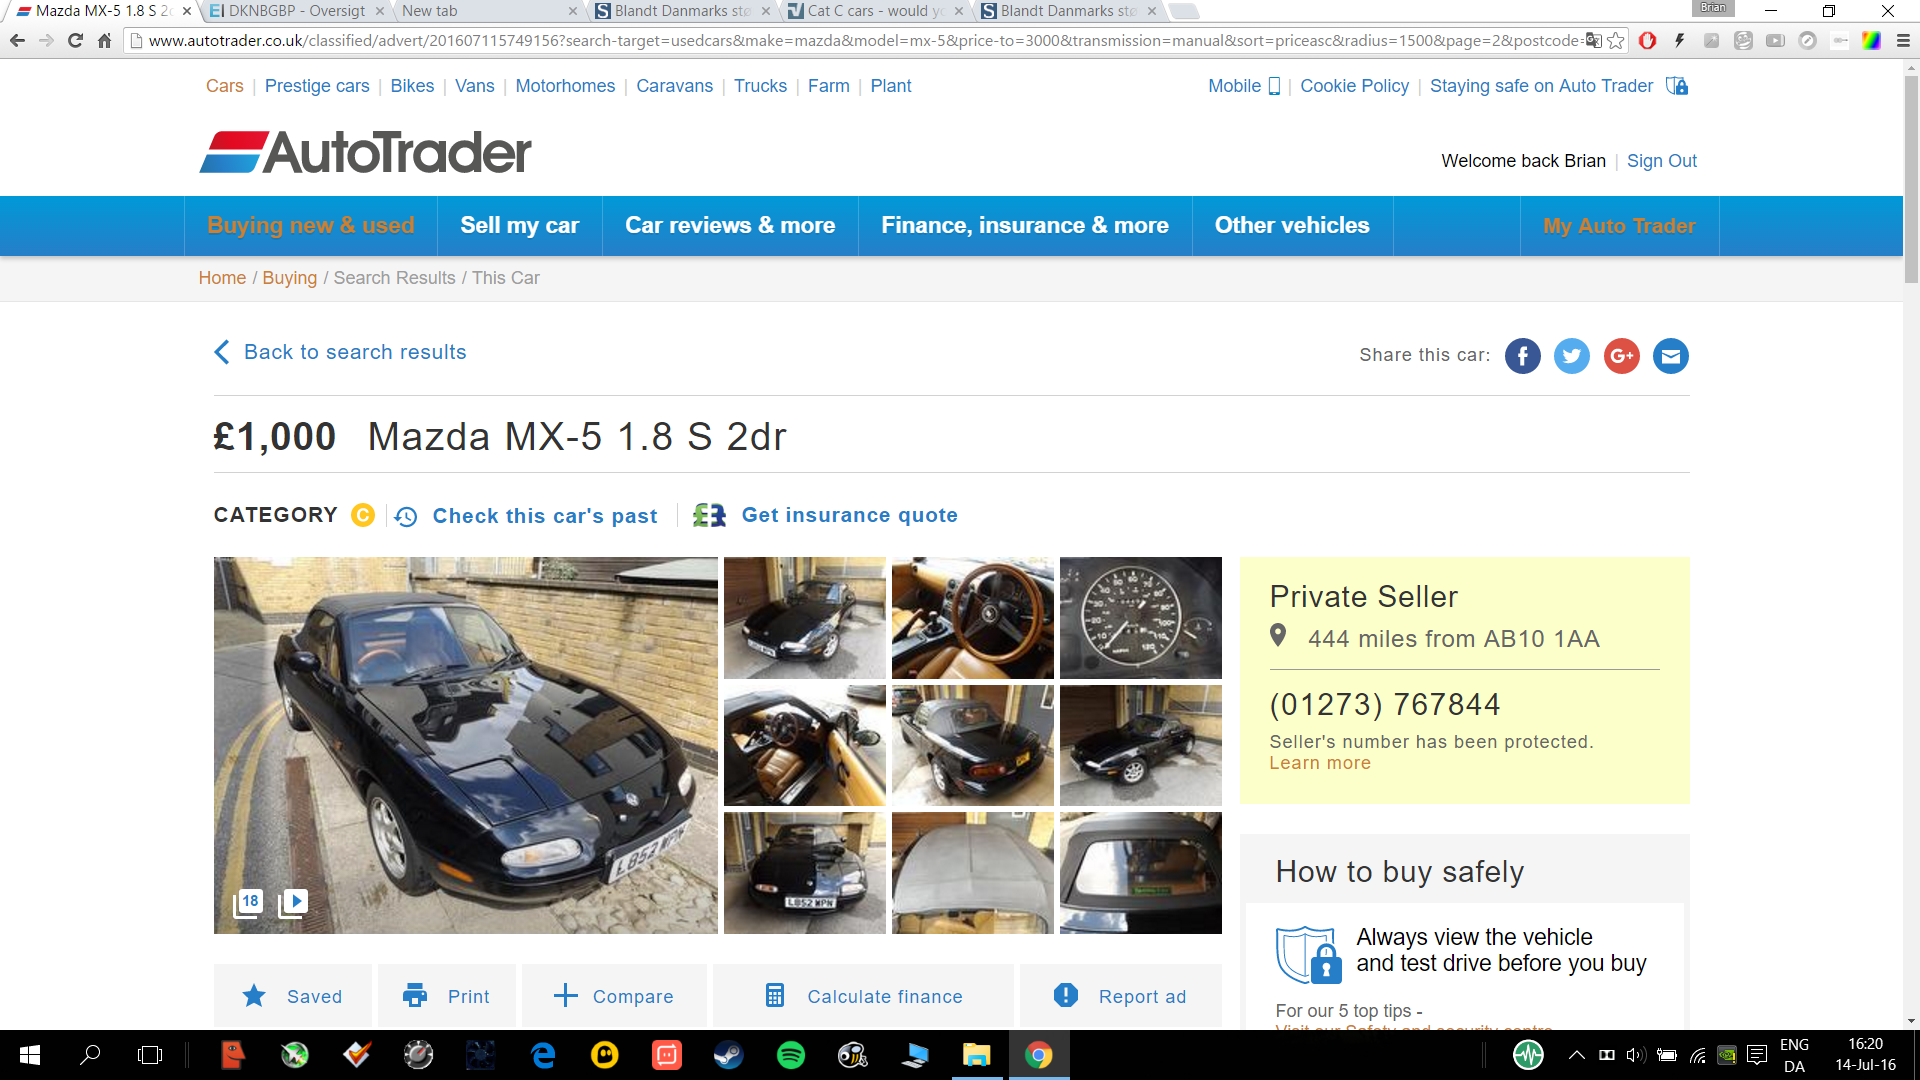Screen dimensions: 1920x1080
Task: Navigate back in the browser
Action: click(x=17, y=41)
